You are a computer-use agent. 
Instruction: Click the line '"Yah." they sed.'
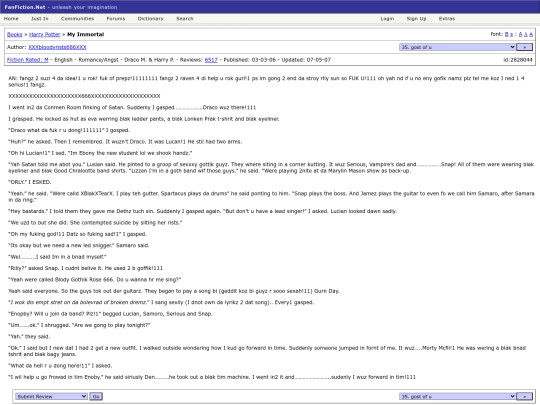coord(29,336)
